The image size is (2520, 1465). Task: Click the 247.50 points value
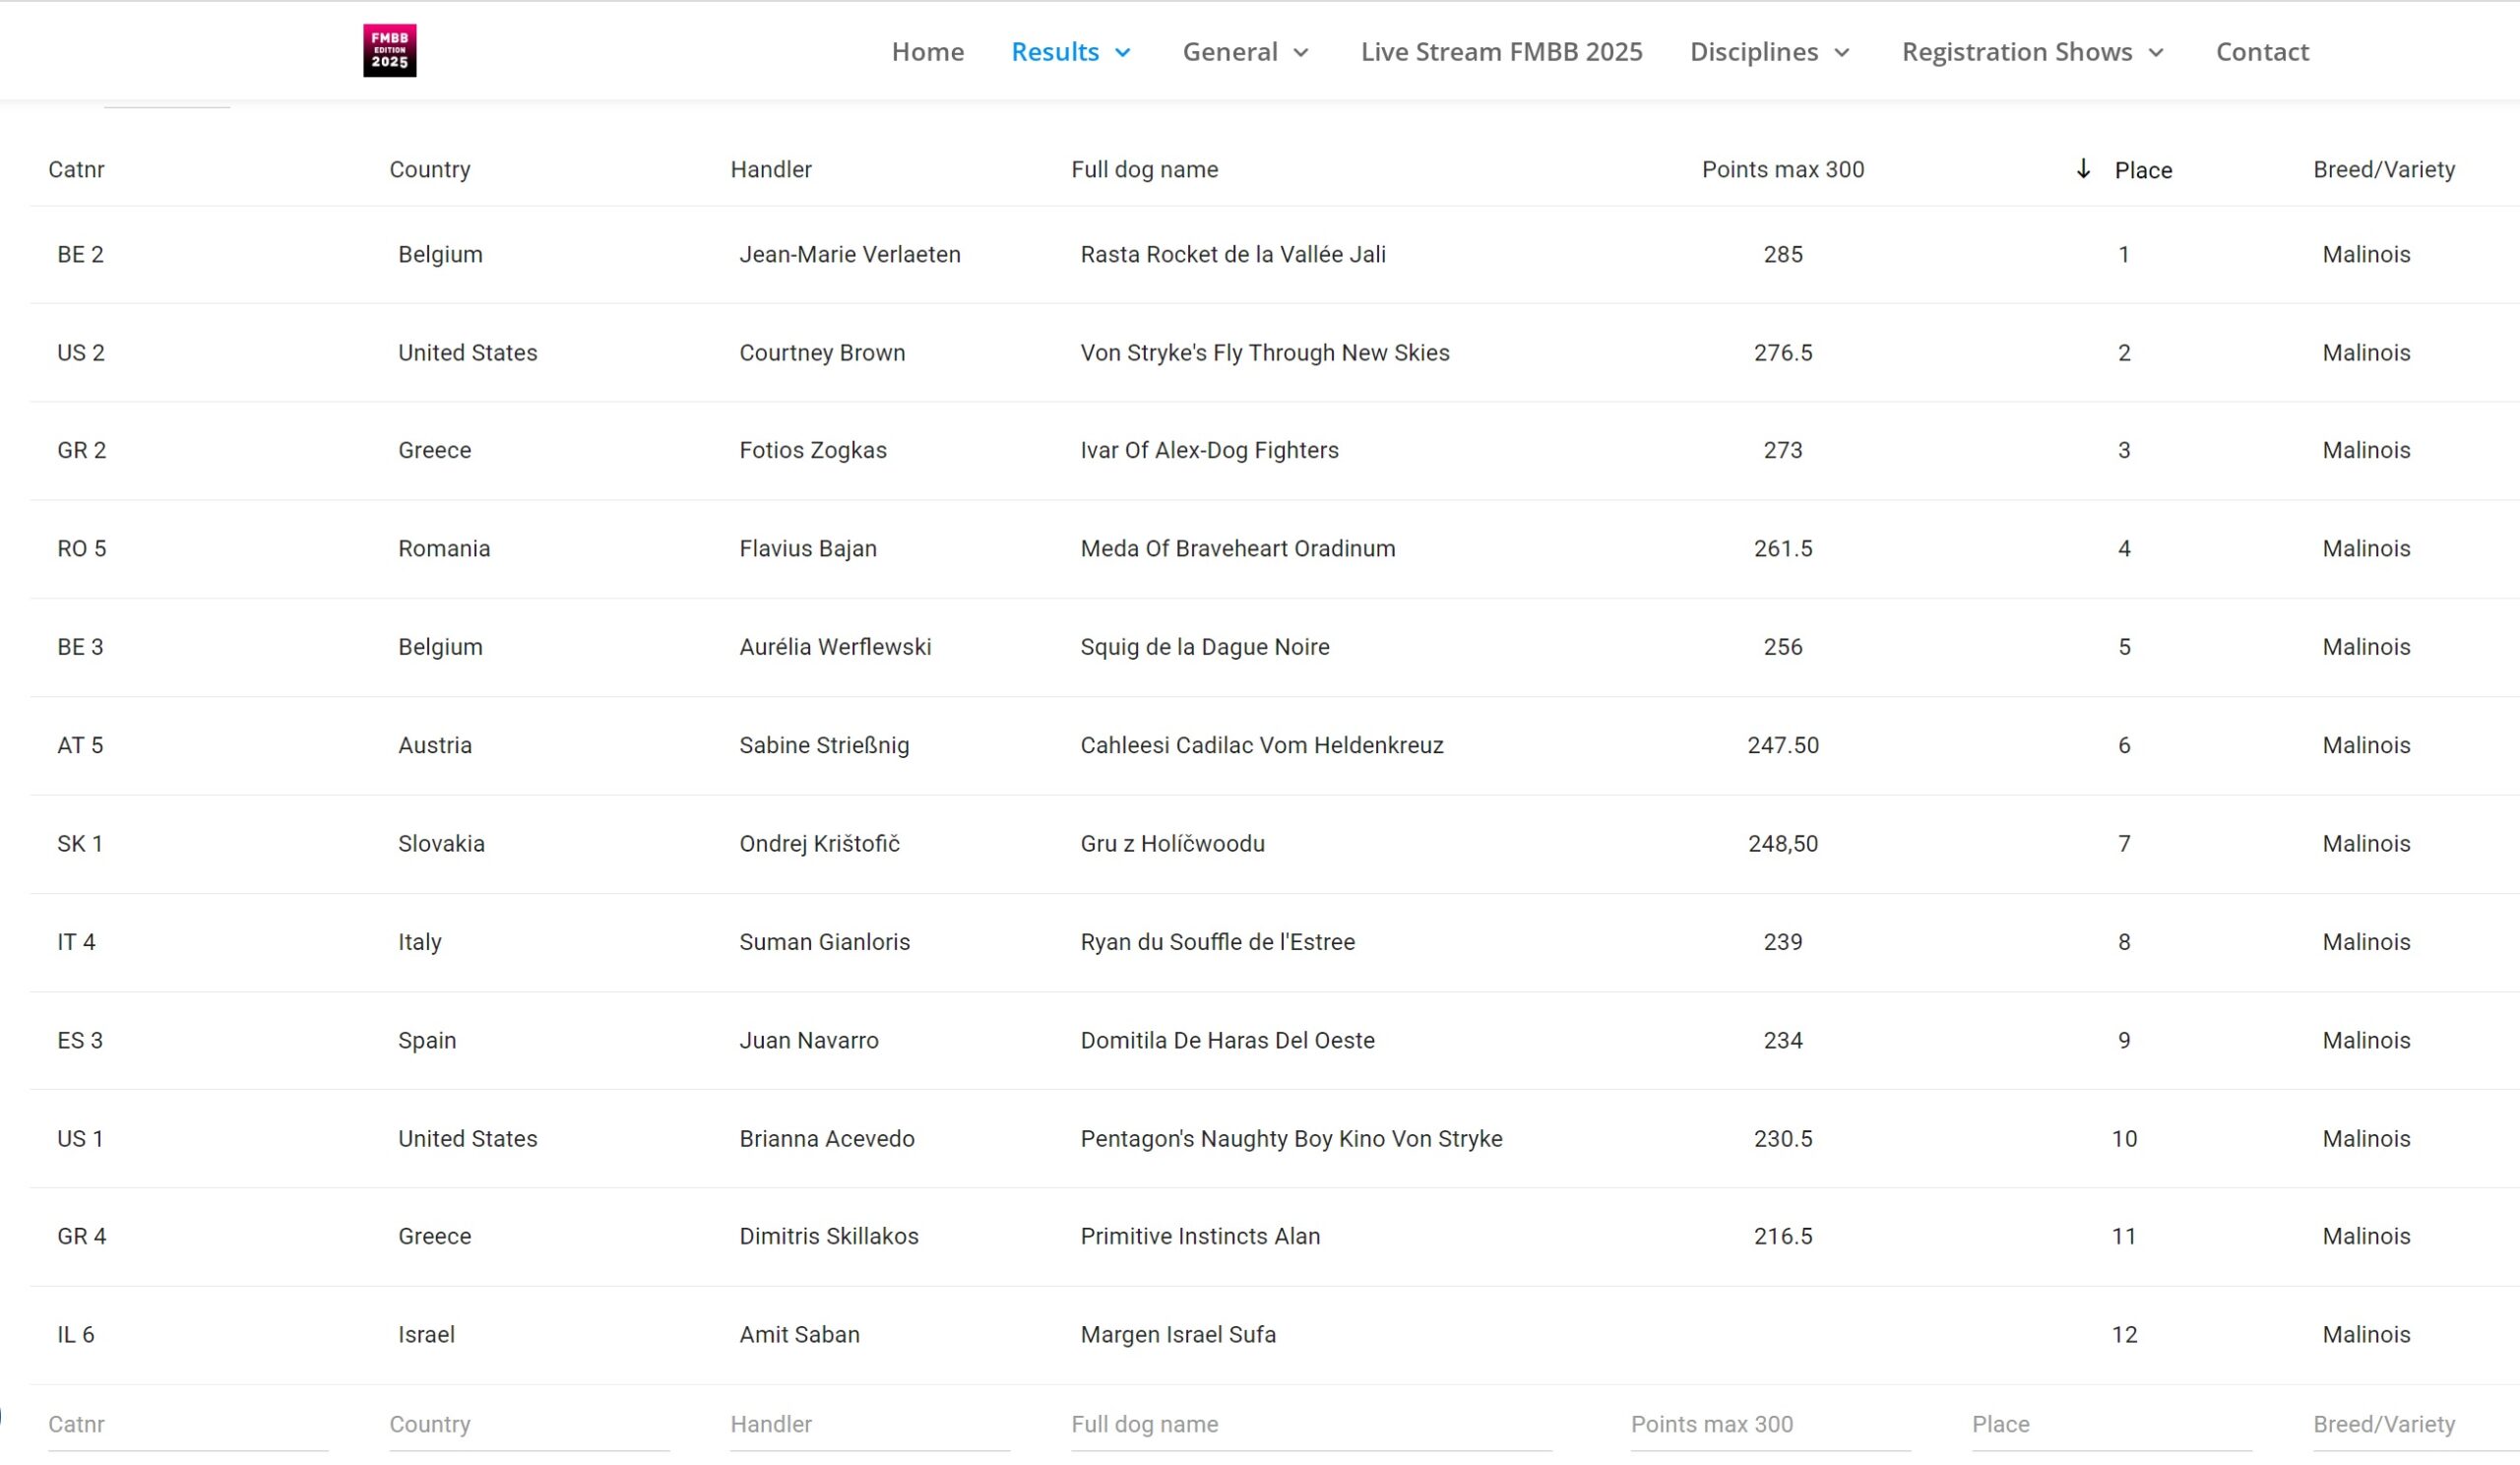[1783, 745]
